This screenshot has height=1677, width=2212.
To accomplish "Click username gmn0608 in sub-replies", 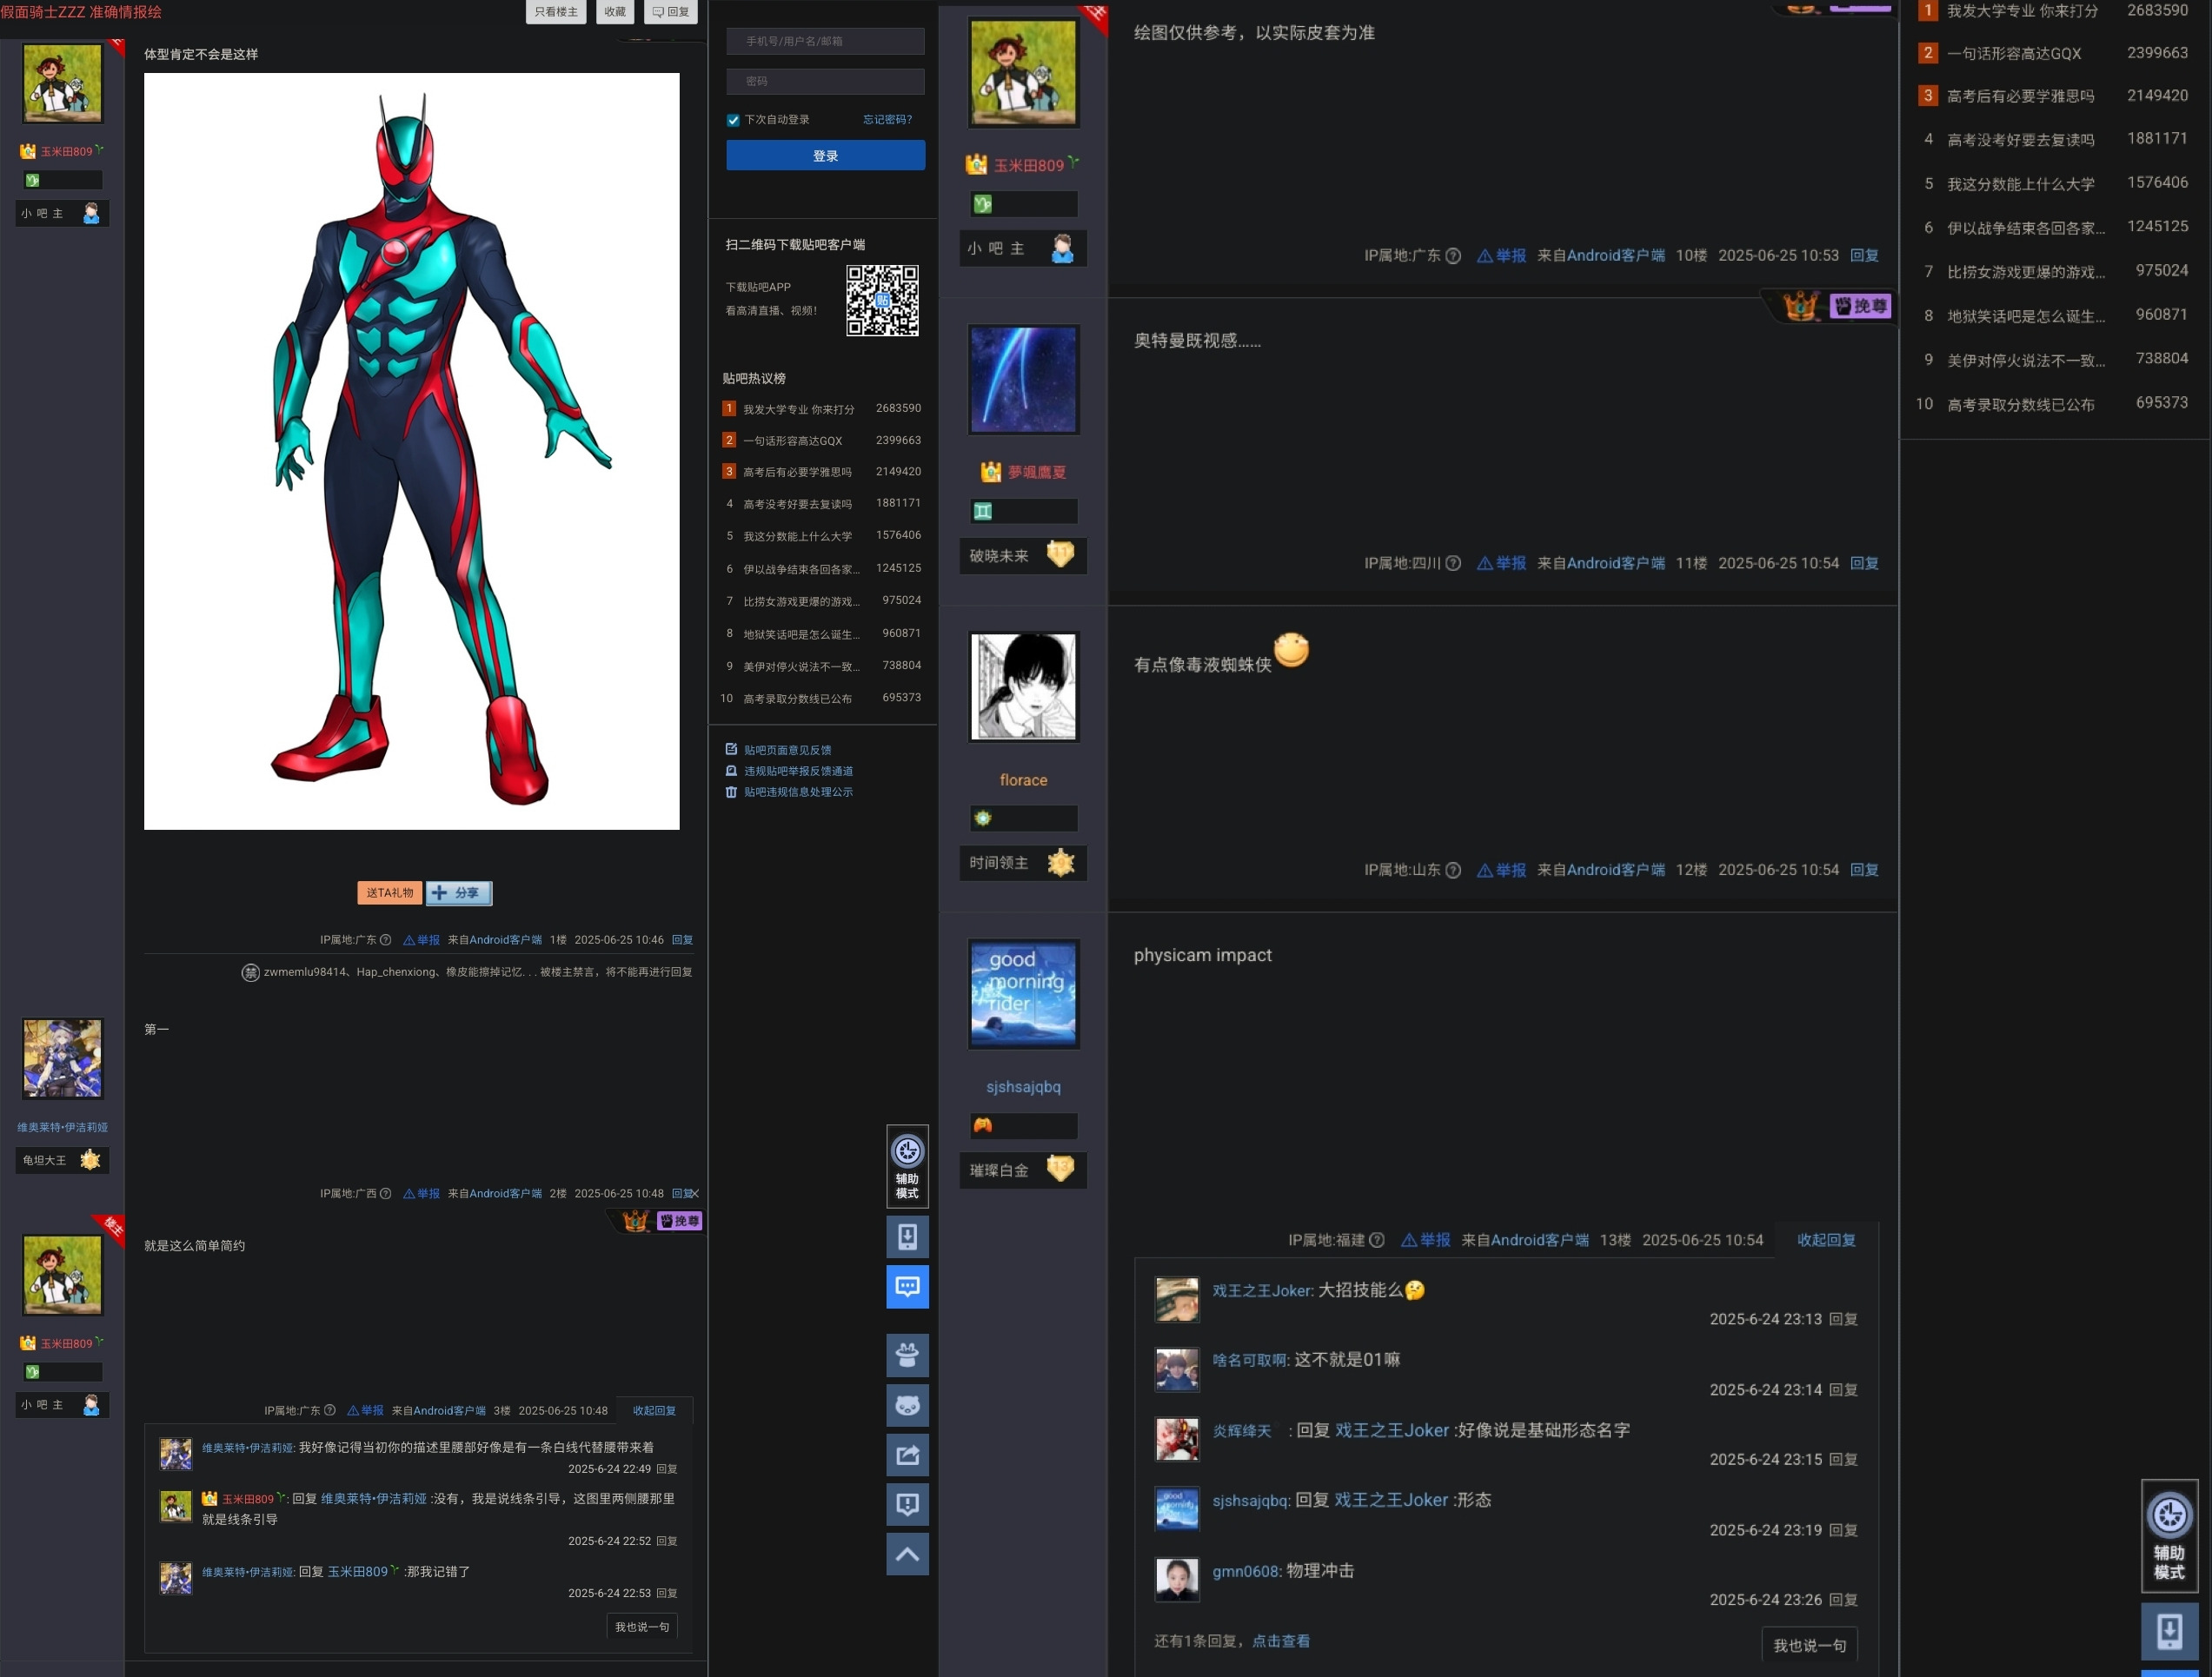I will (1245, 1573).
